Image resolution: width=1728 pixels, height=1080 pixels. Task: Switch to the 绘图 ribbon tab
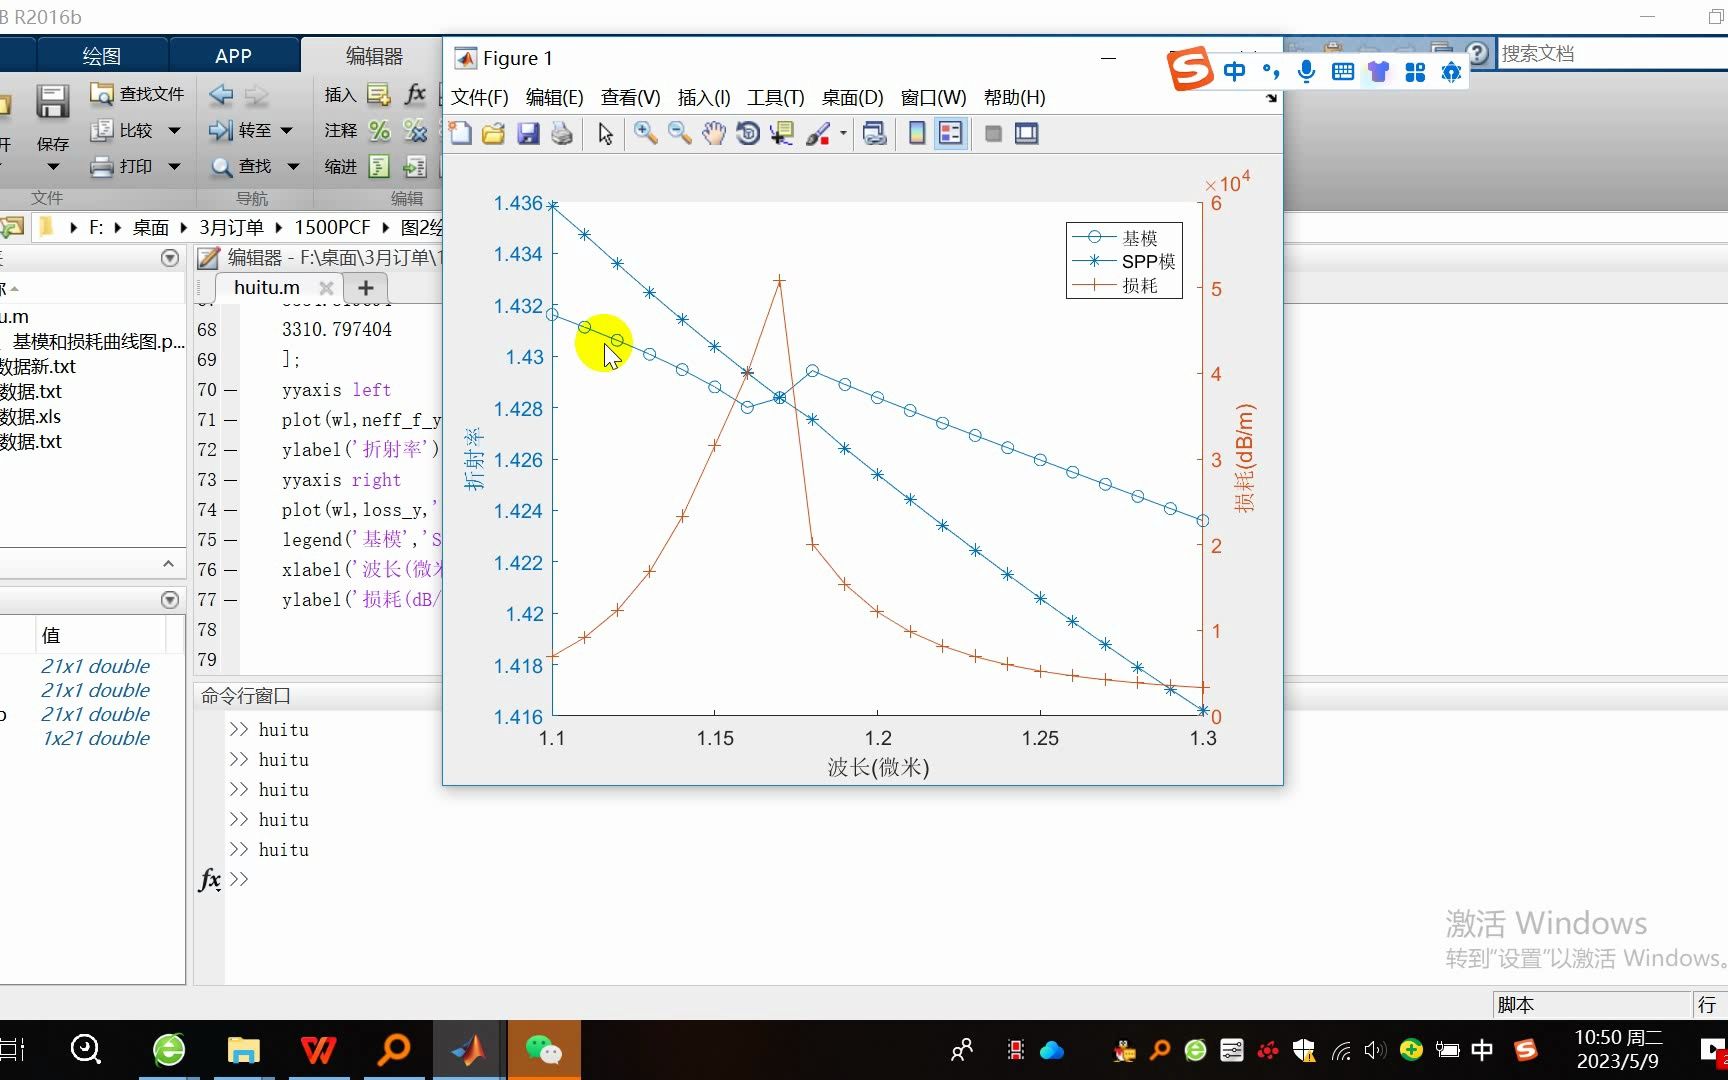pos(101,56)
